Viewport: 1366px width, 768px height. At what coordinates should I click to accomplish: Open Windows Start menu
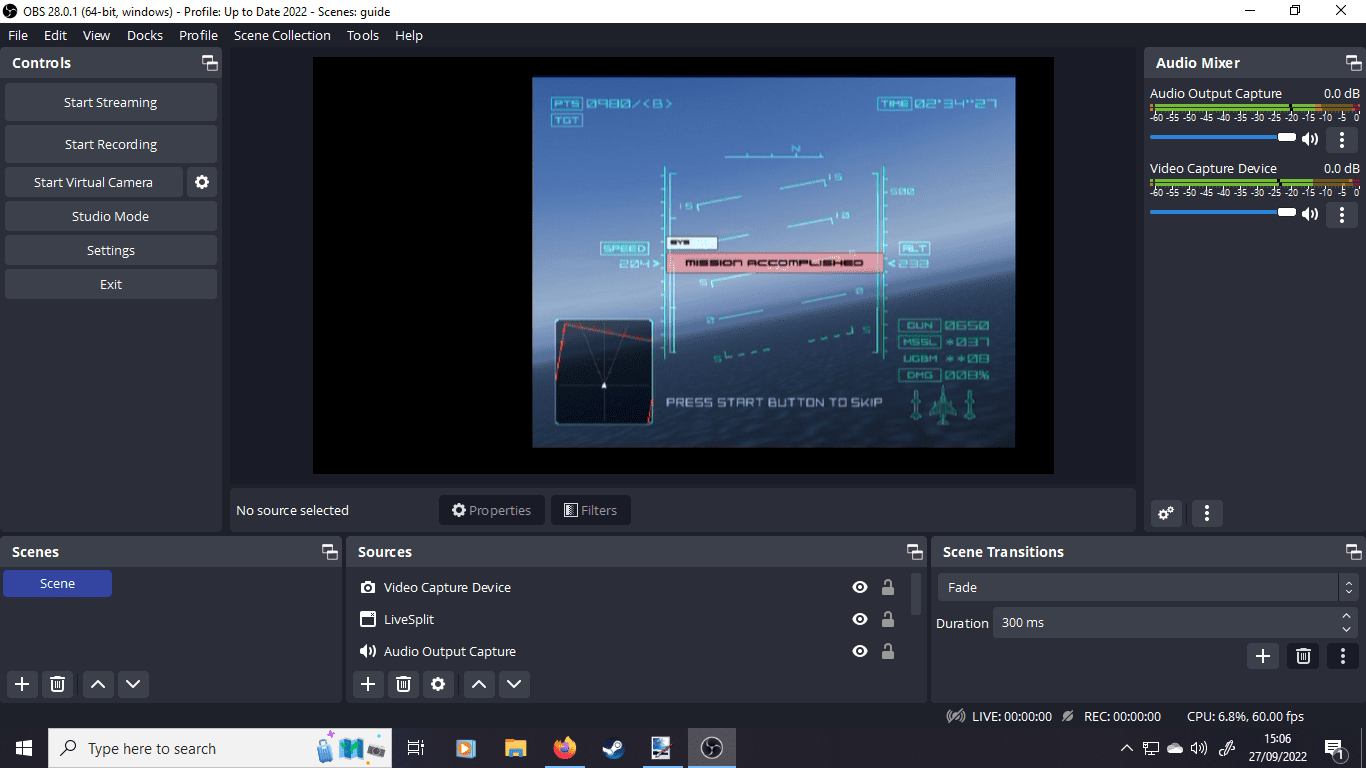[24, 748]
